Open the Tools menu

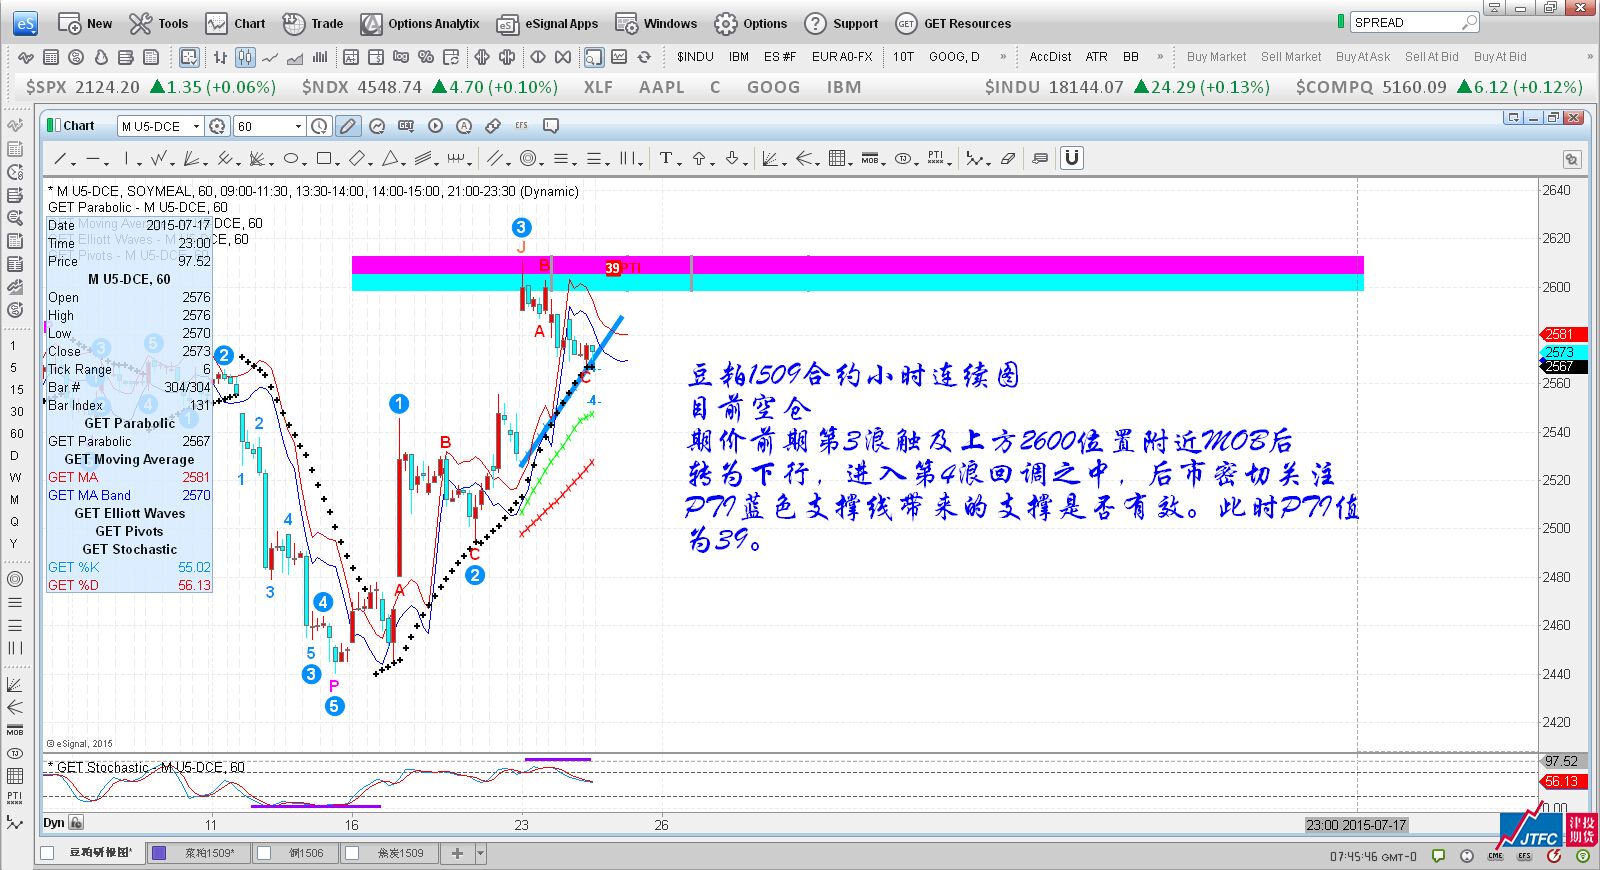click(159, 23)
